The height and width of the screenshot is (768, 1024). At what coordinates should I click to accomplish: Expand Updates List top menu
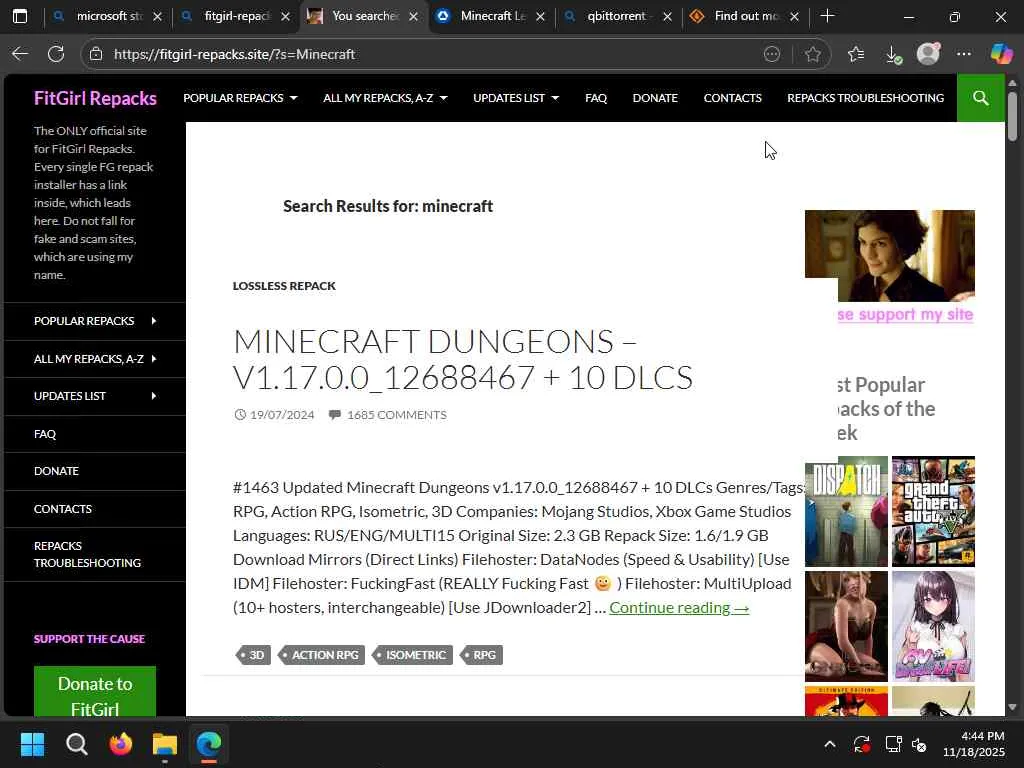click(516, 98)
